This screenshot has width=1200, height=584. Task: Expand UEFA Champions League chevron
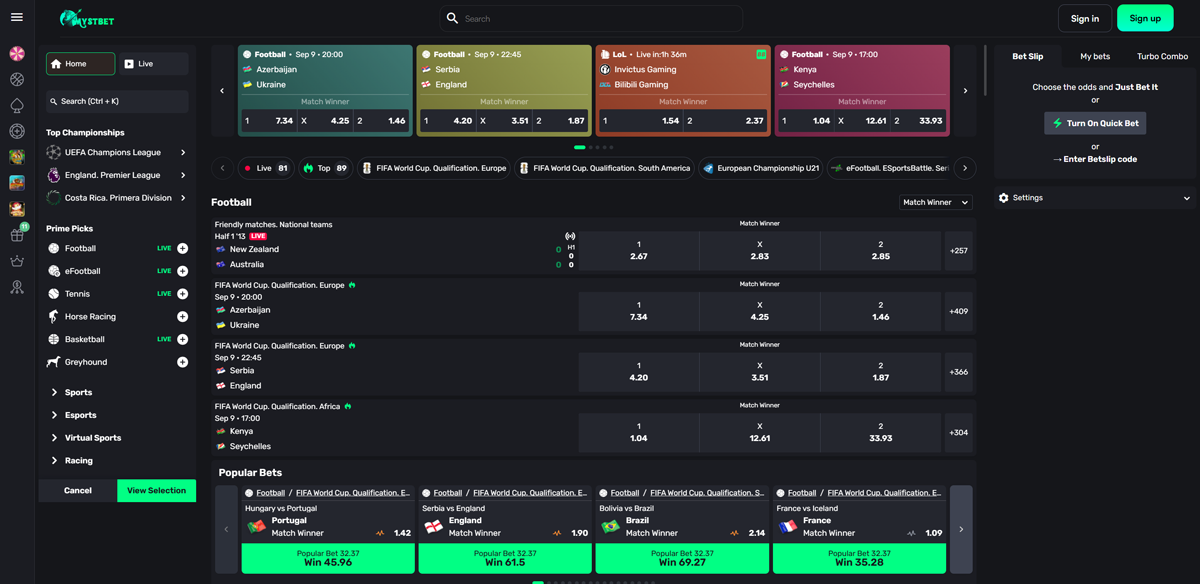point(183,153)
